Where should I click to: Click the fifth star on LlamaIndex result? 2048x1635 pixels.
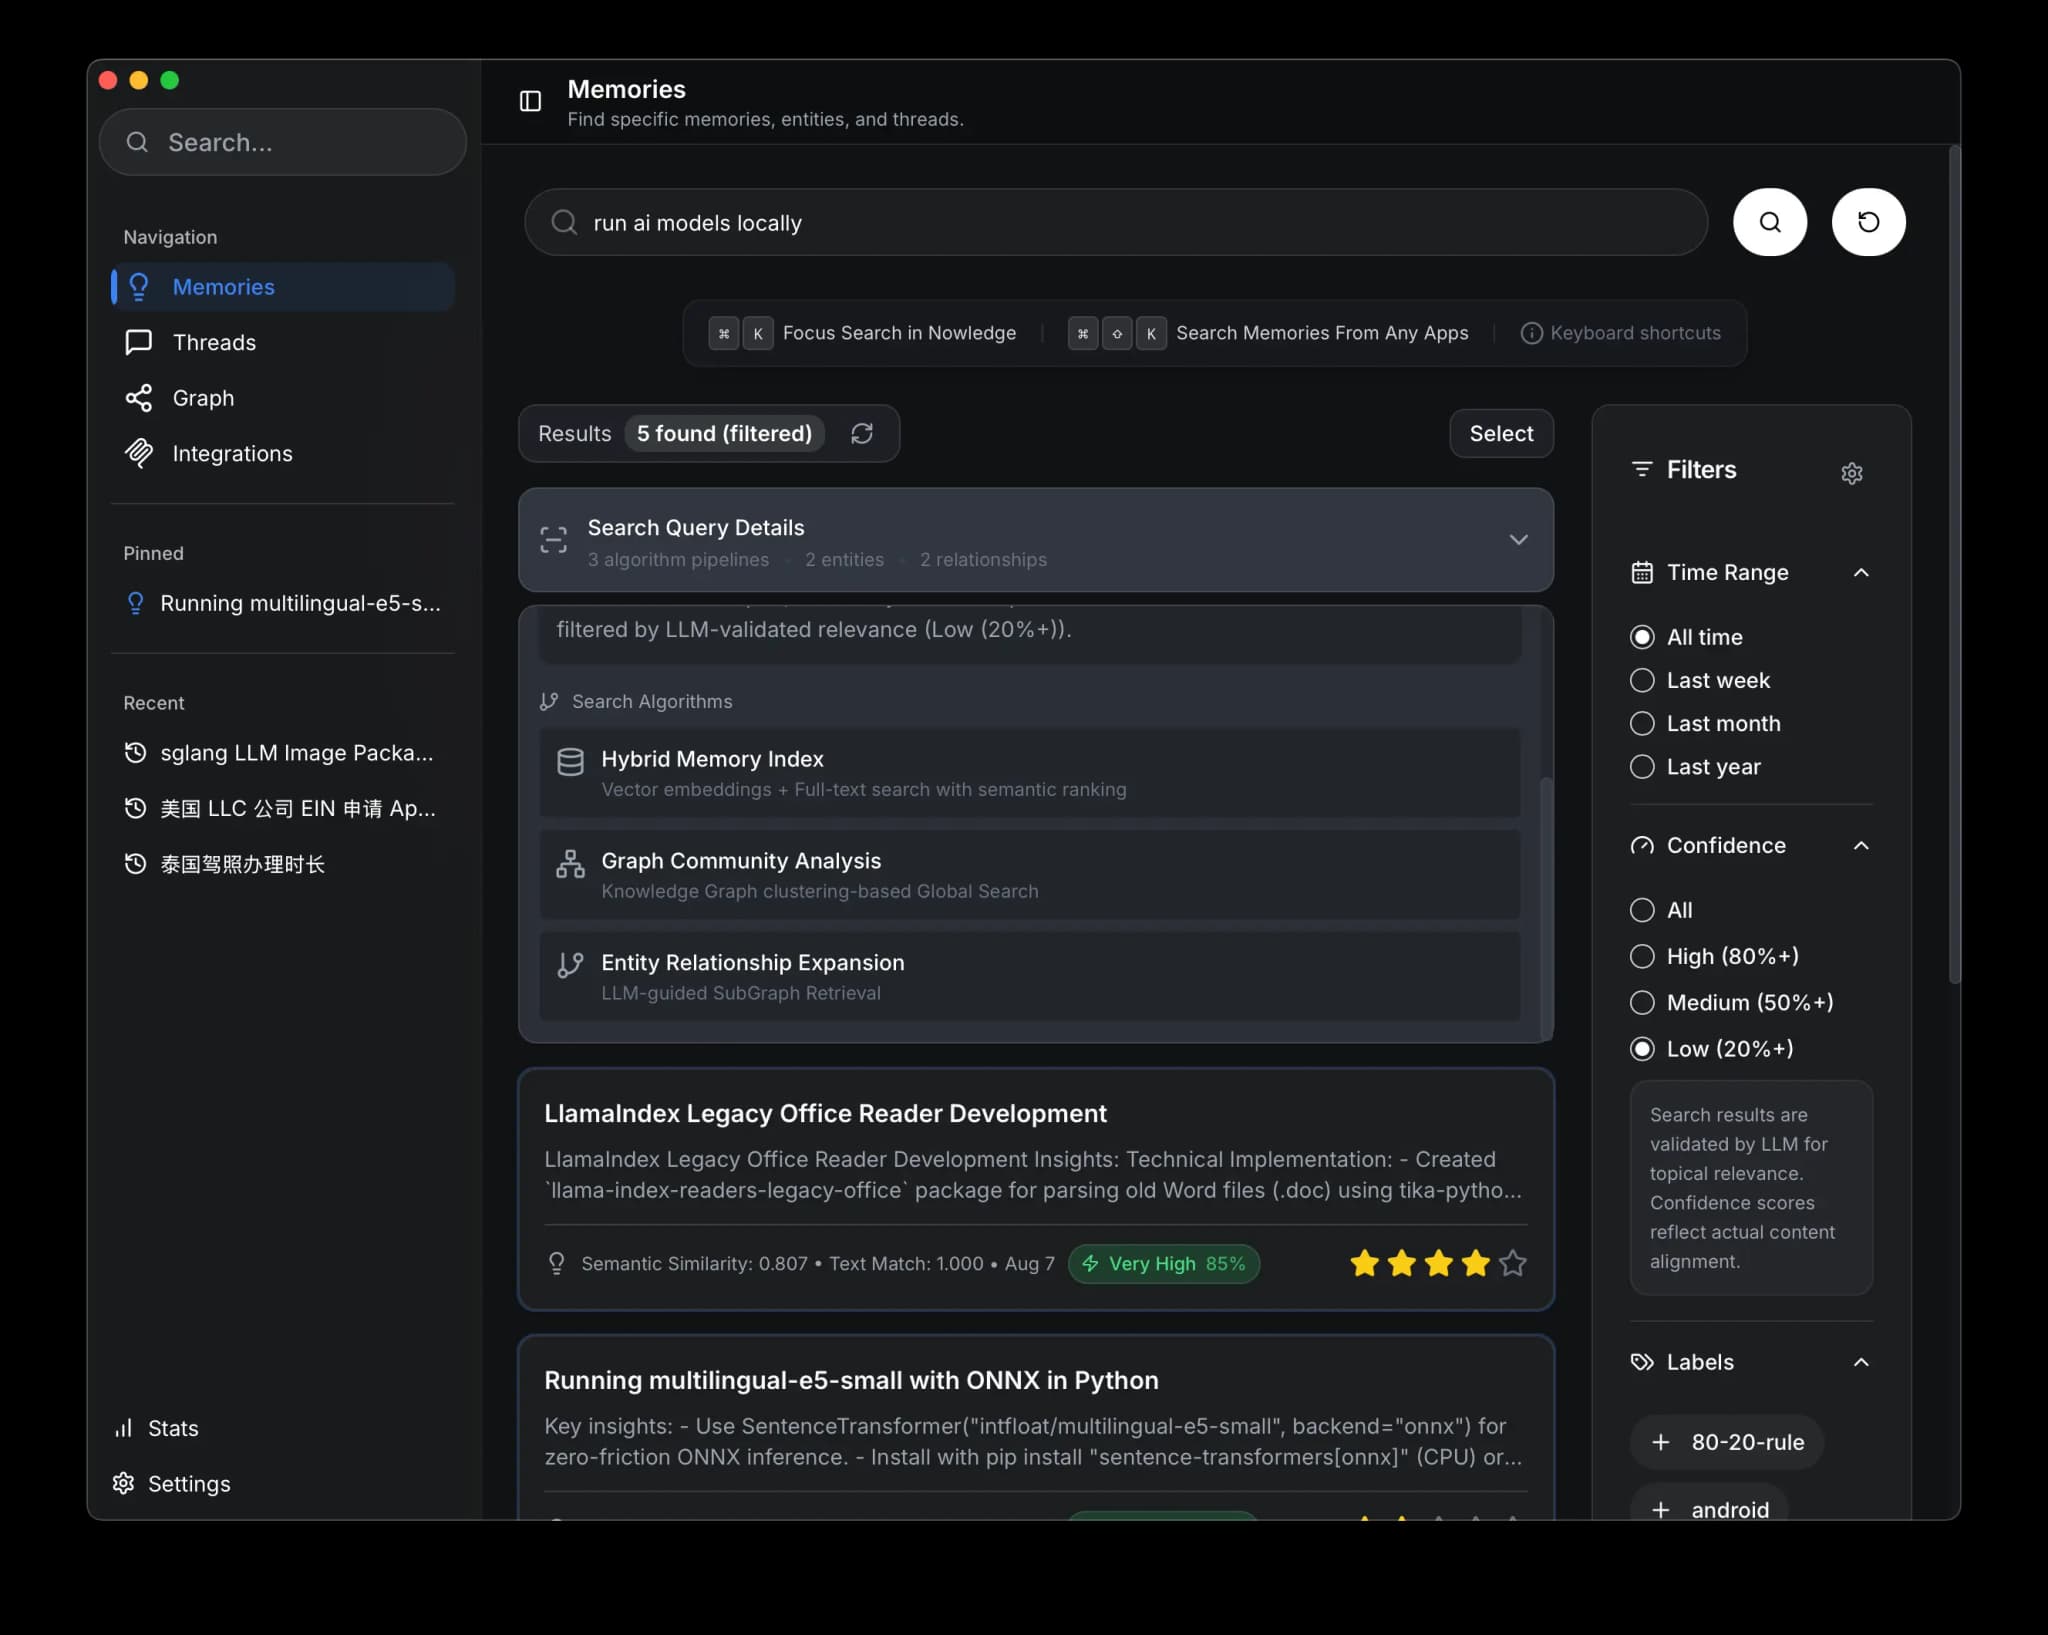pos(1512,1263)
